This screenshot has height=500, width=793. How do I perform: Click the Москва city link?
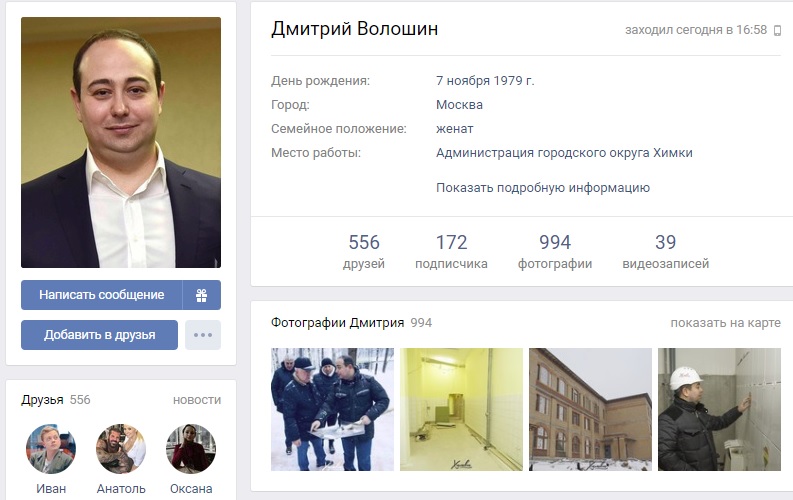click(459, 105)
